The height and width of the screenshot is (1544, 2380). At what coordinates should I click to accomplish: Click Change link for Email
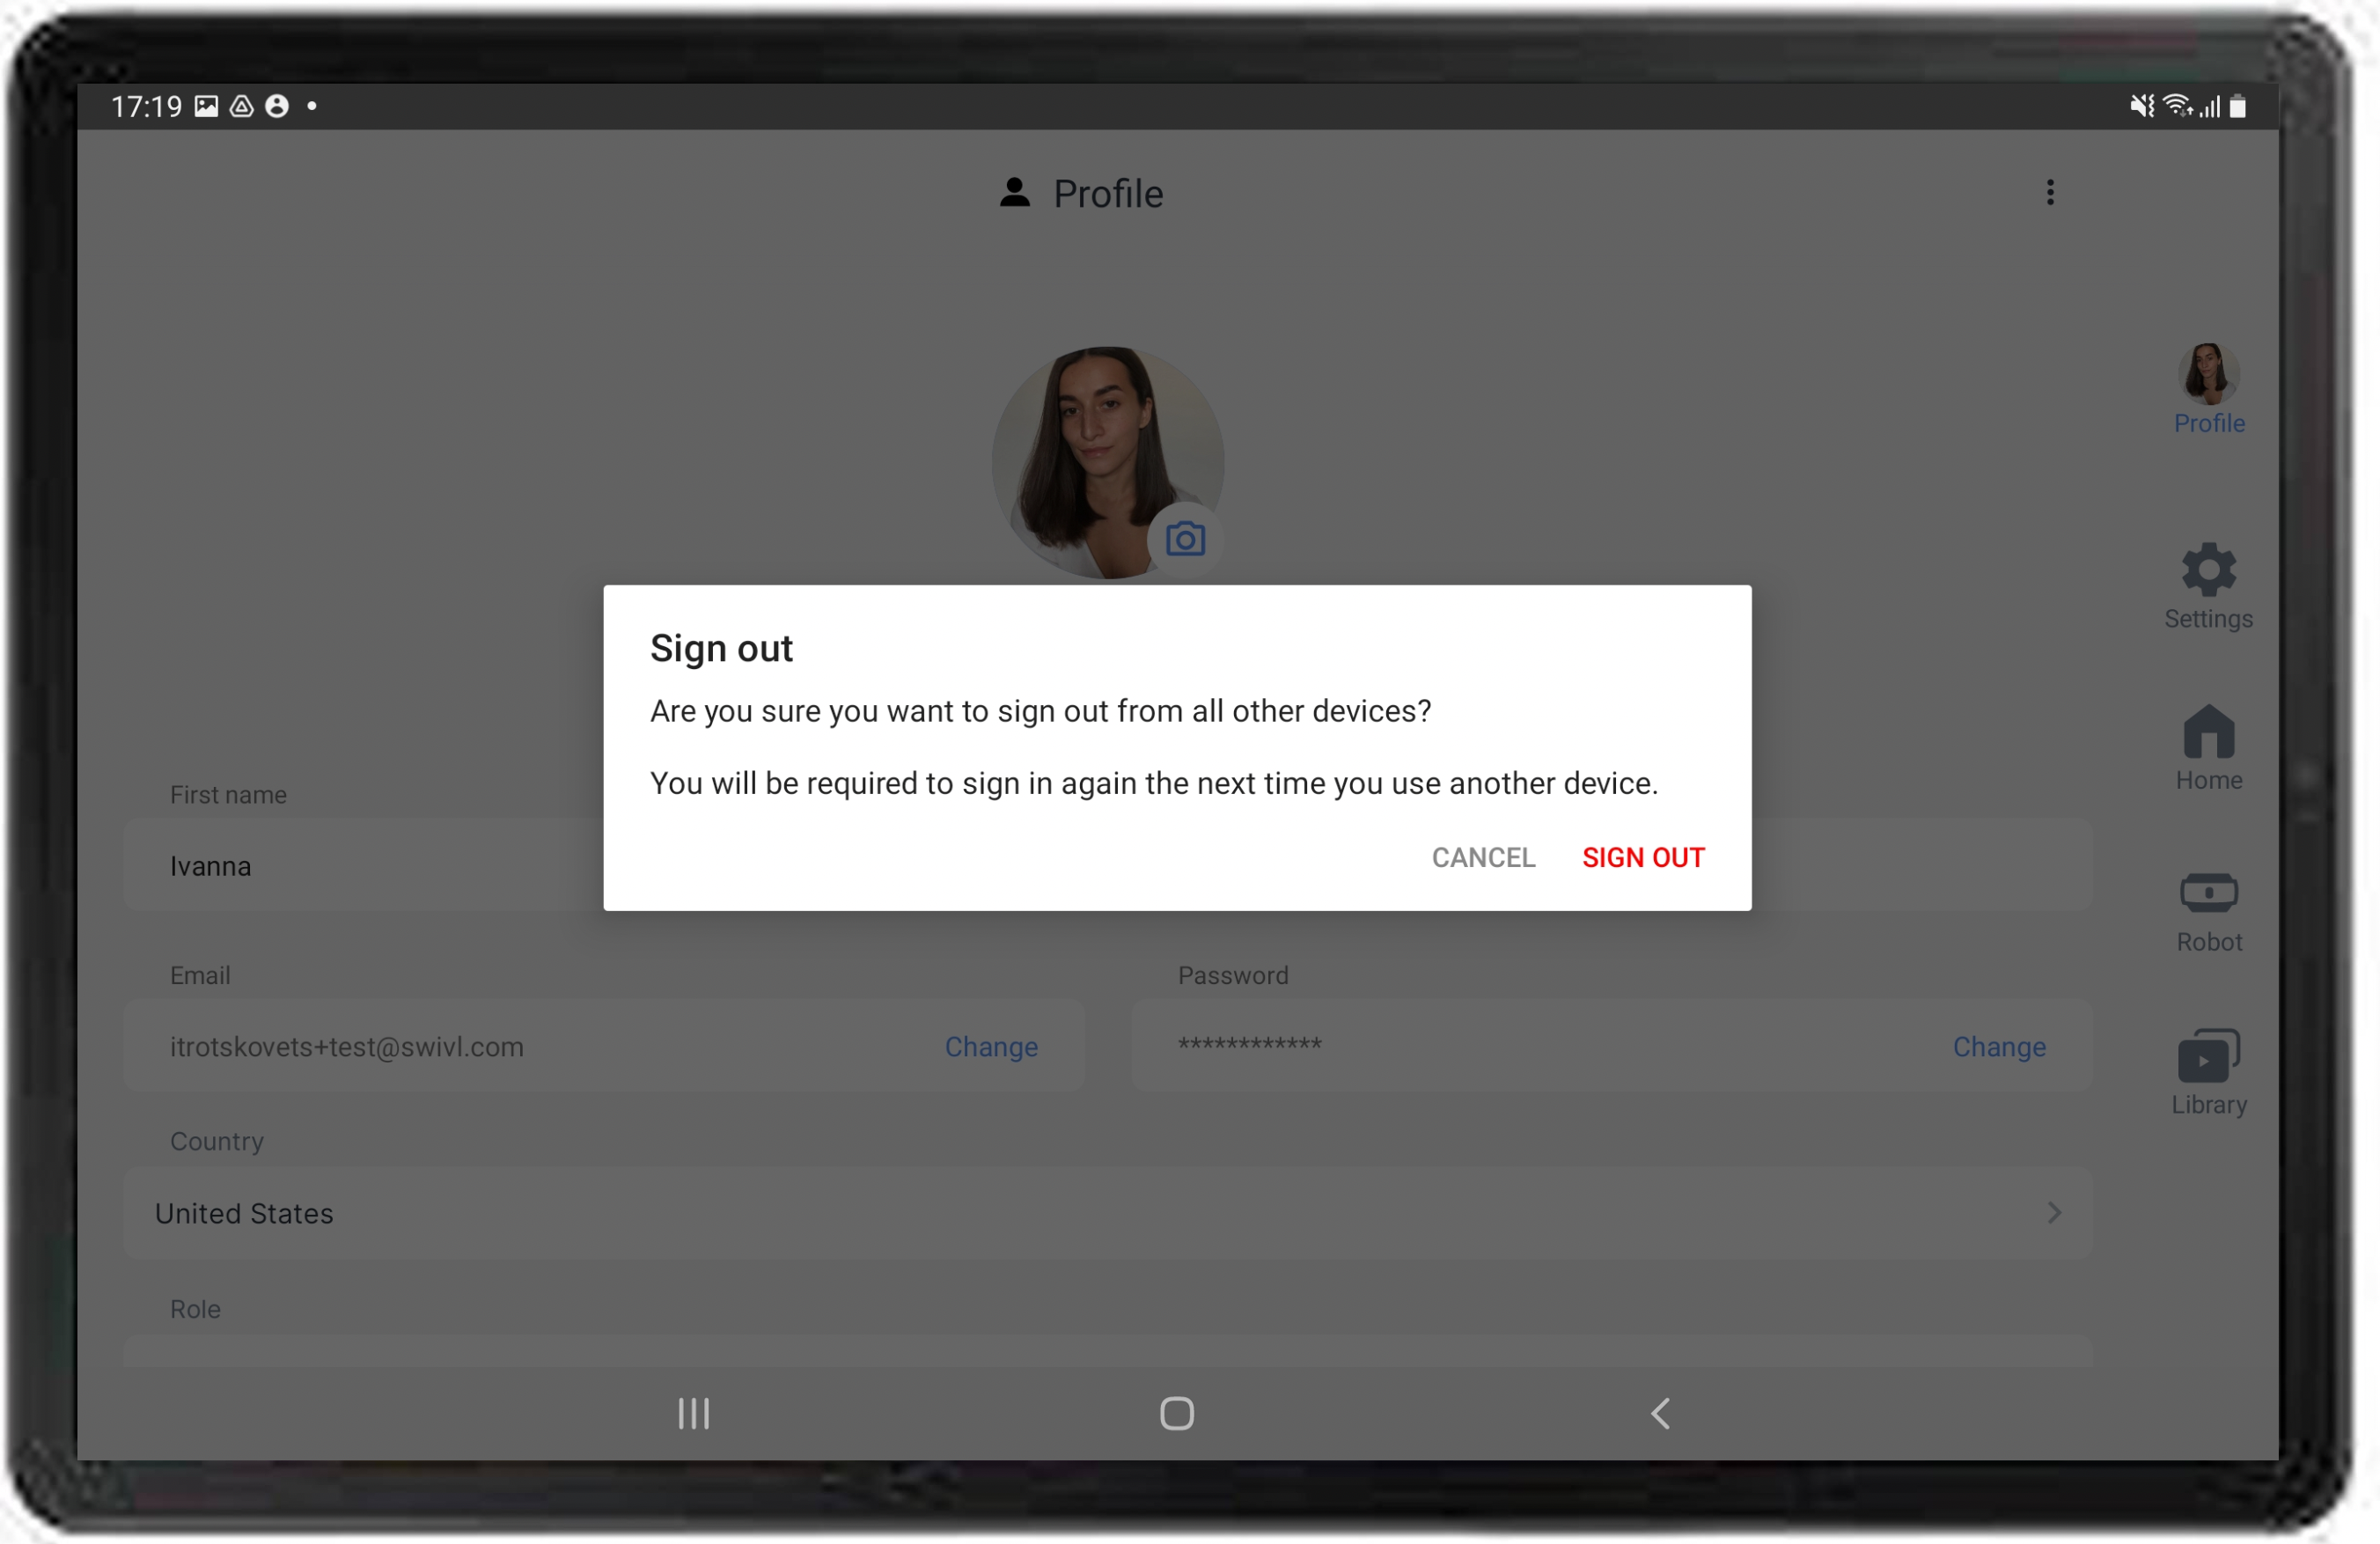coord(992,1046)
